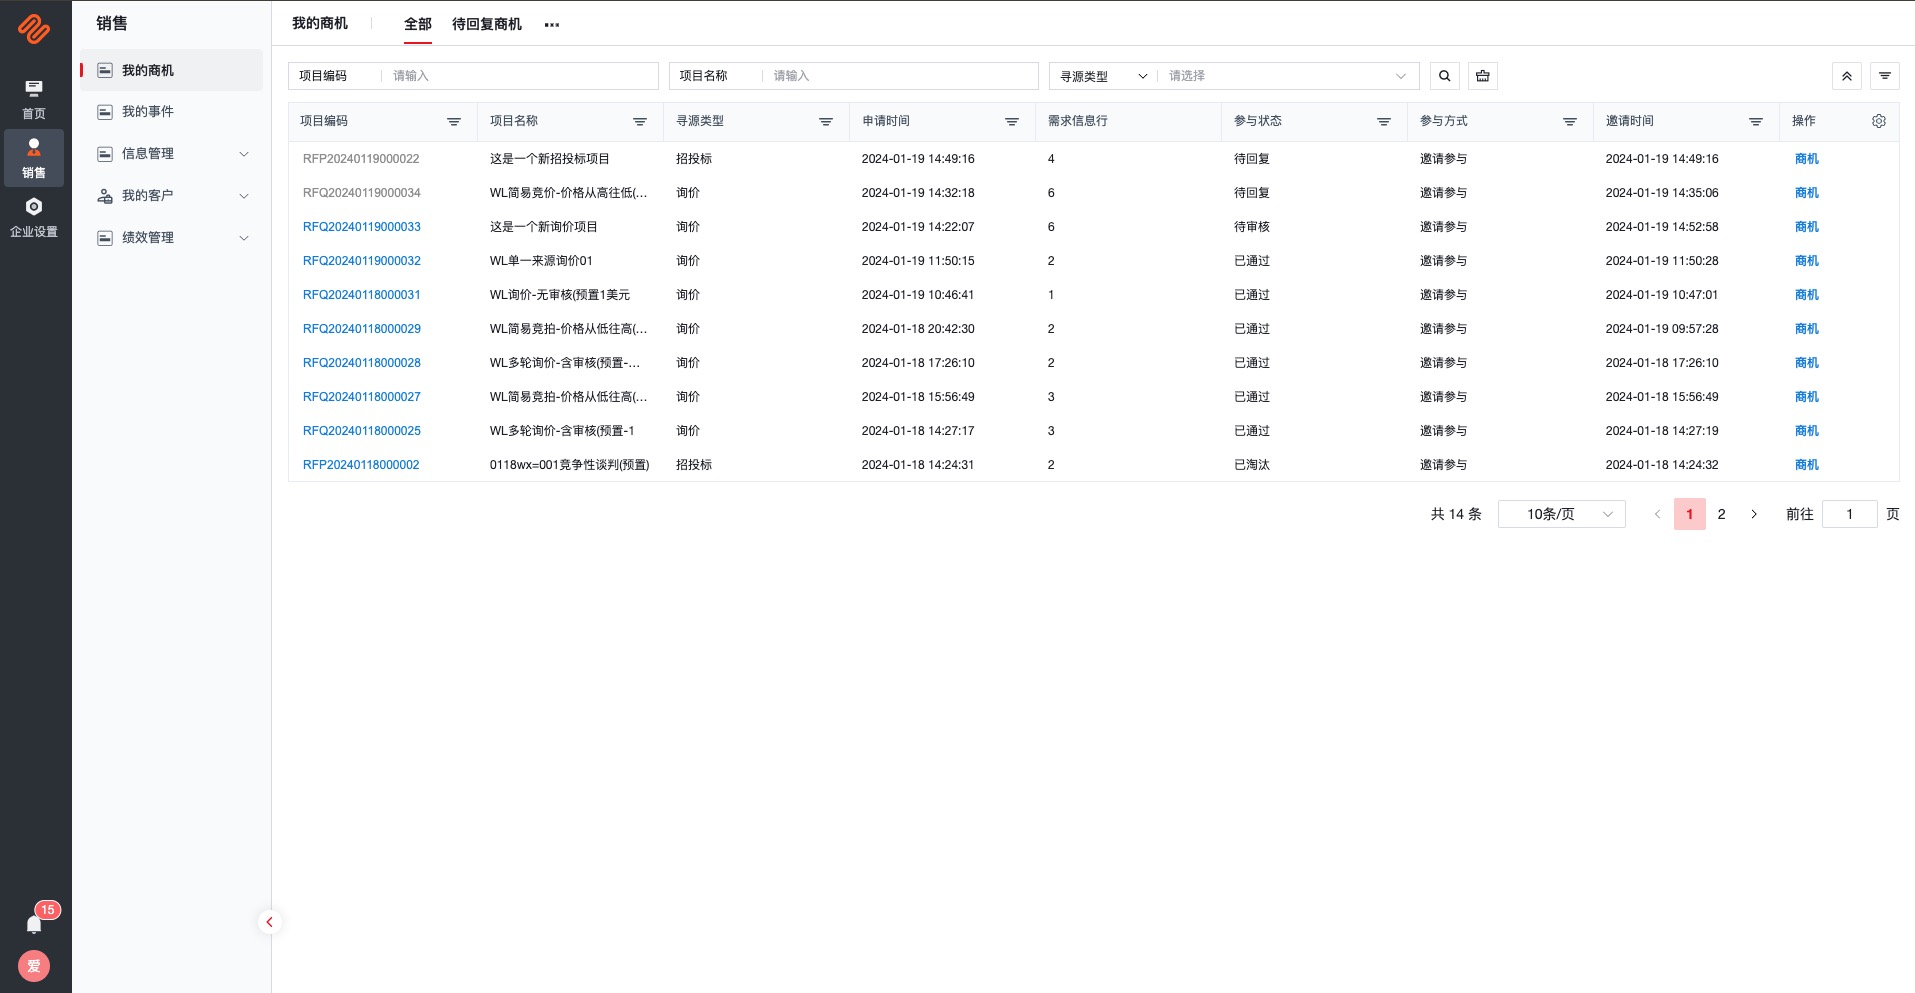Open the filter settings icon at top right

(1885, 76)
